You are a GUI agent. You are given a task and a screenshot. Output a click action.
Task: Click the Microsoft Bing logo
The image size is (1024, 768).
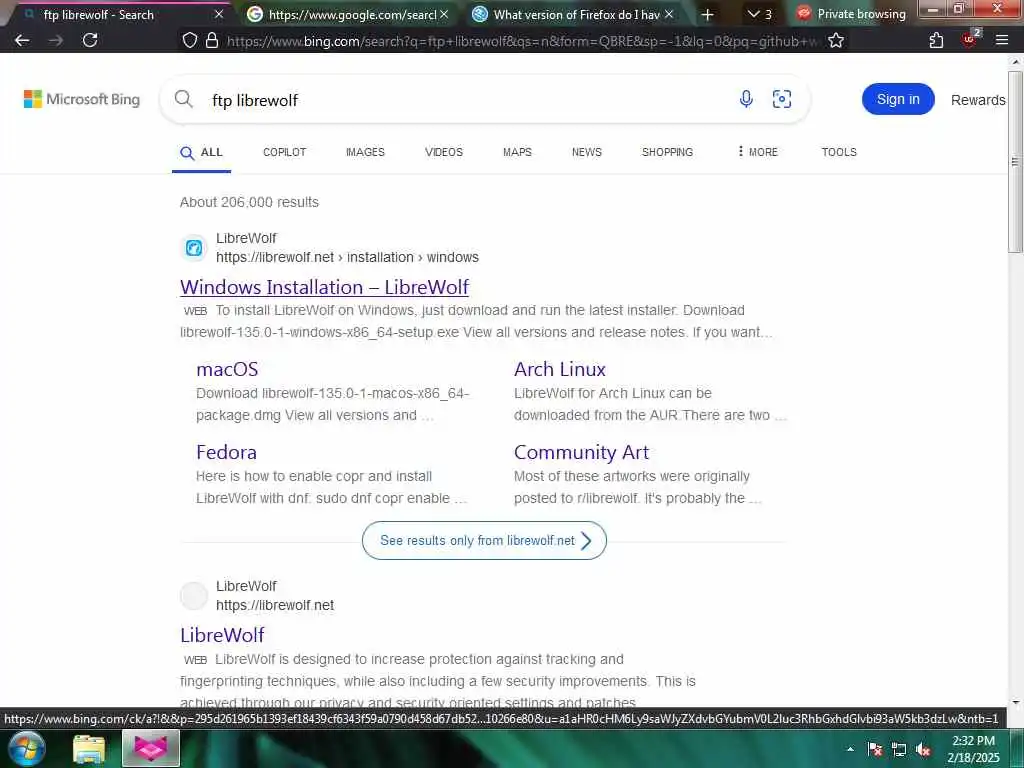coord(82,99)
